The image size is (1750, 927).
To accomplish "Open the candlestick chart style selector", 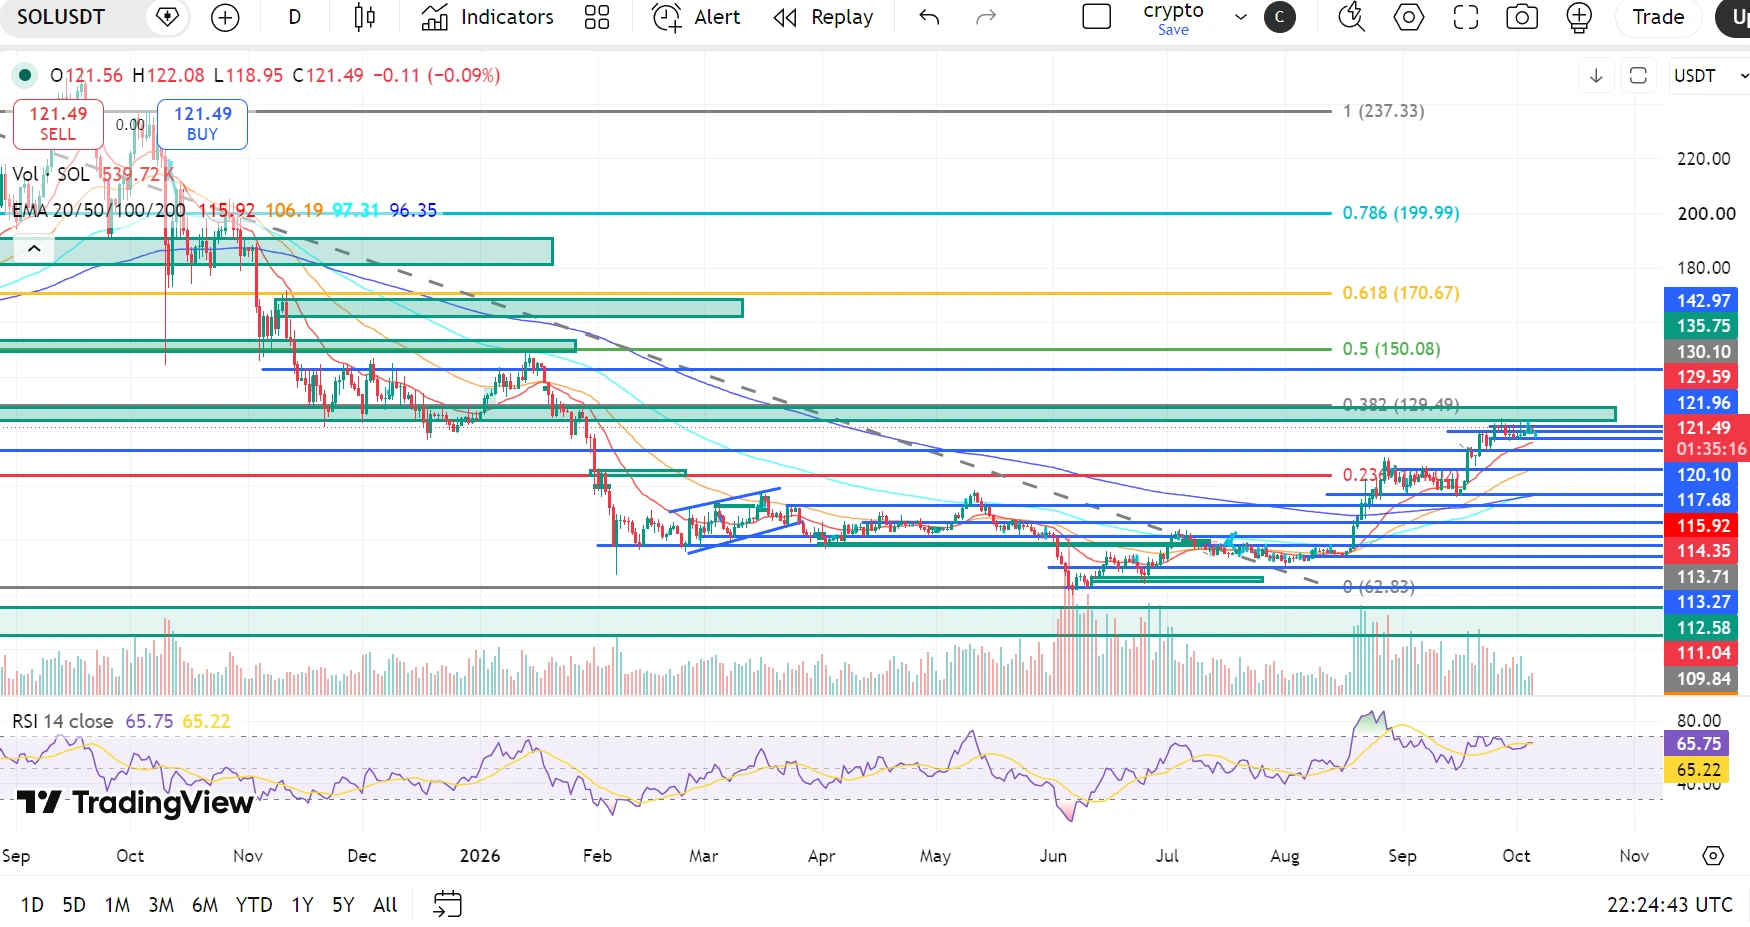I will [365, 17].
